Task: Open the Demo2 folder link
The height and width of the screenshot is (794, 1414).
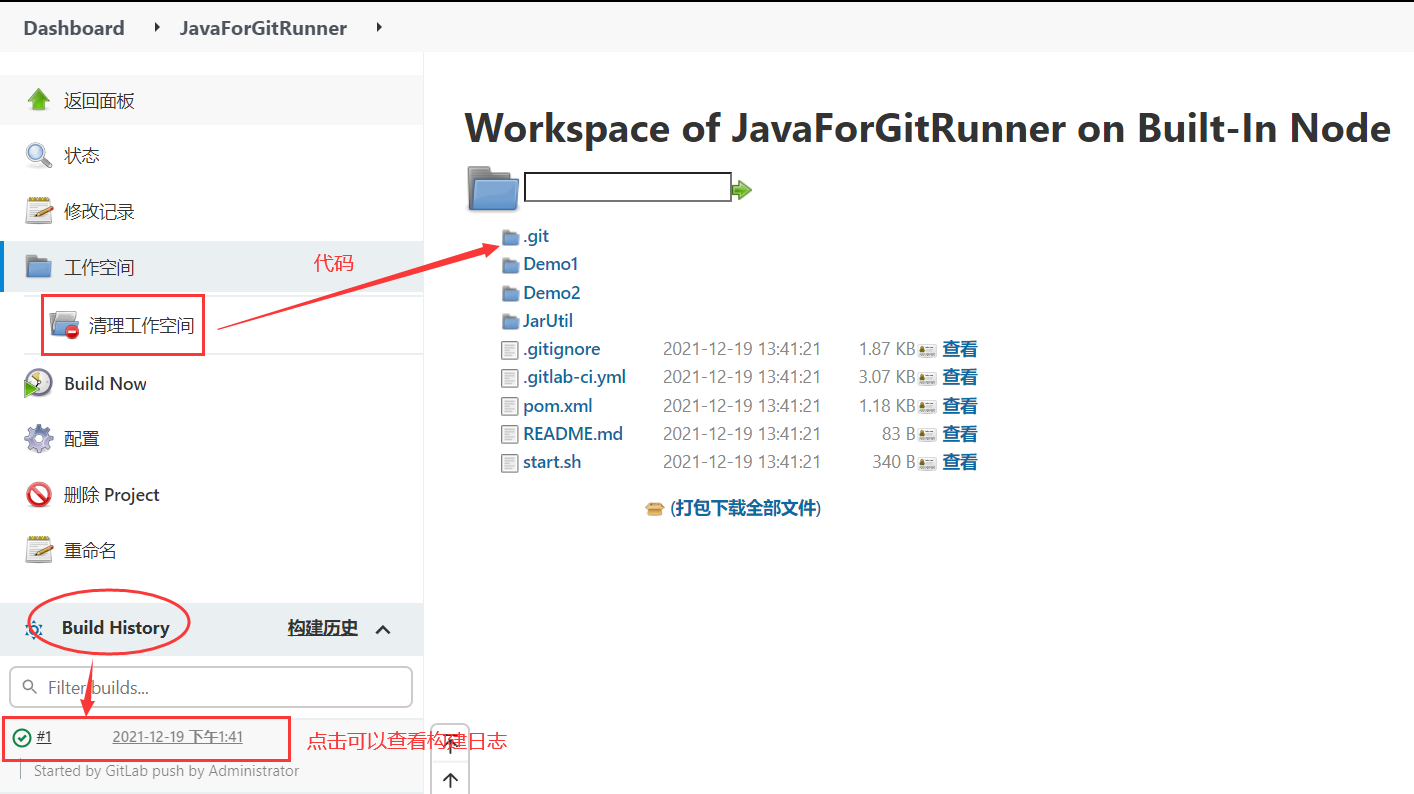Action: 552,293
